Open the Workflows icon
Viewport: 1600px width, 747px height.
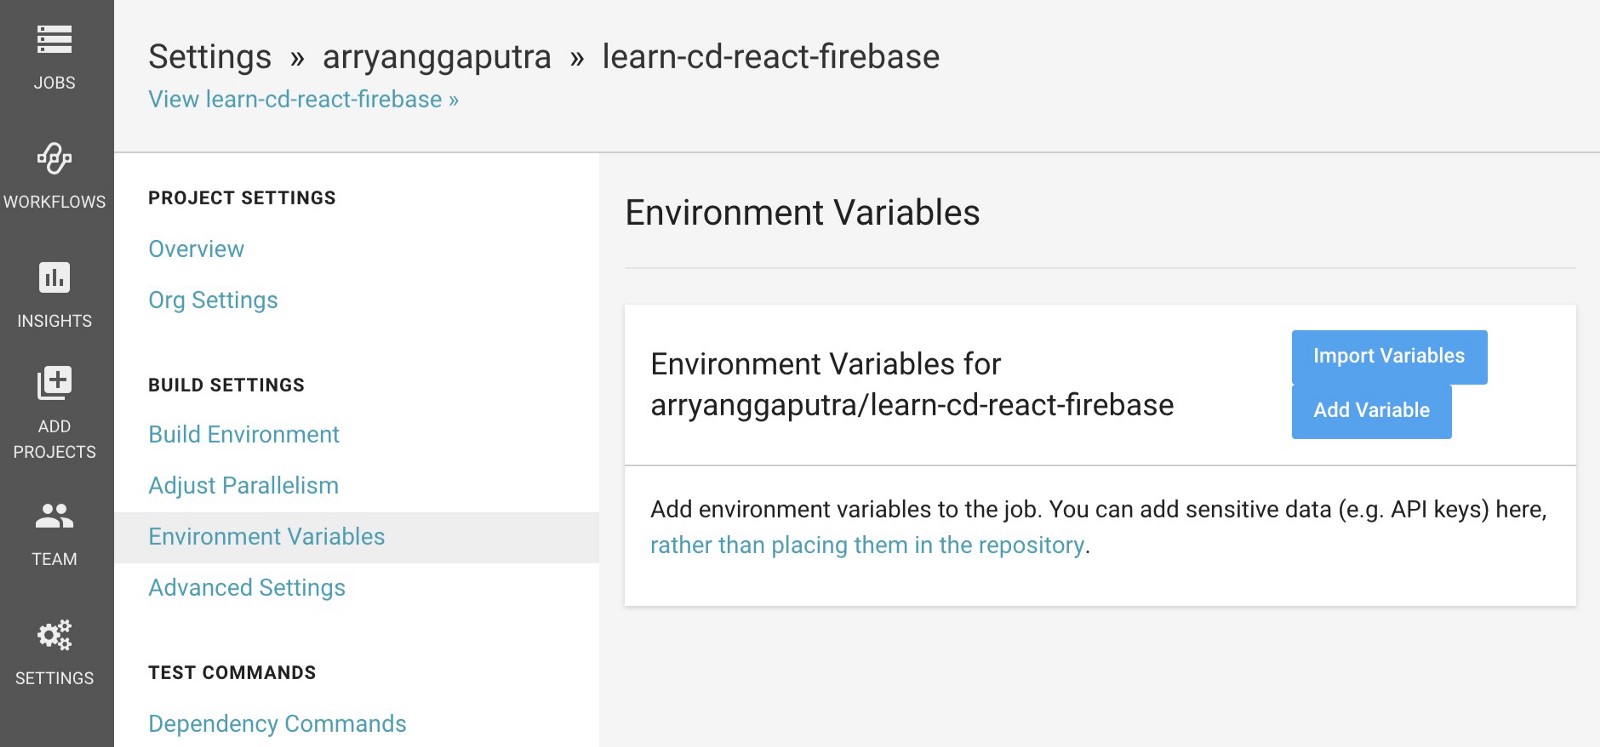tap(54, 158)
